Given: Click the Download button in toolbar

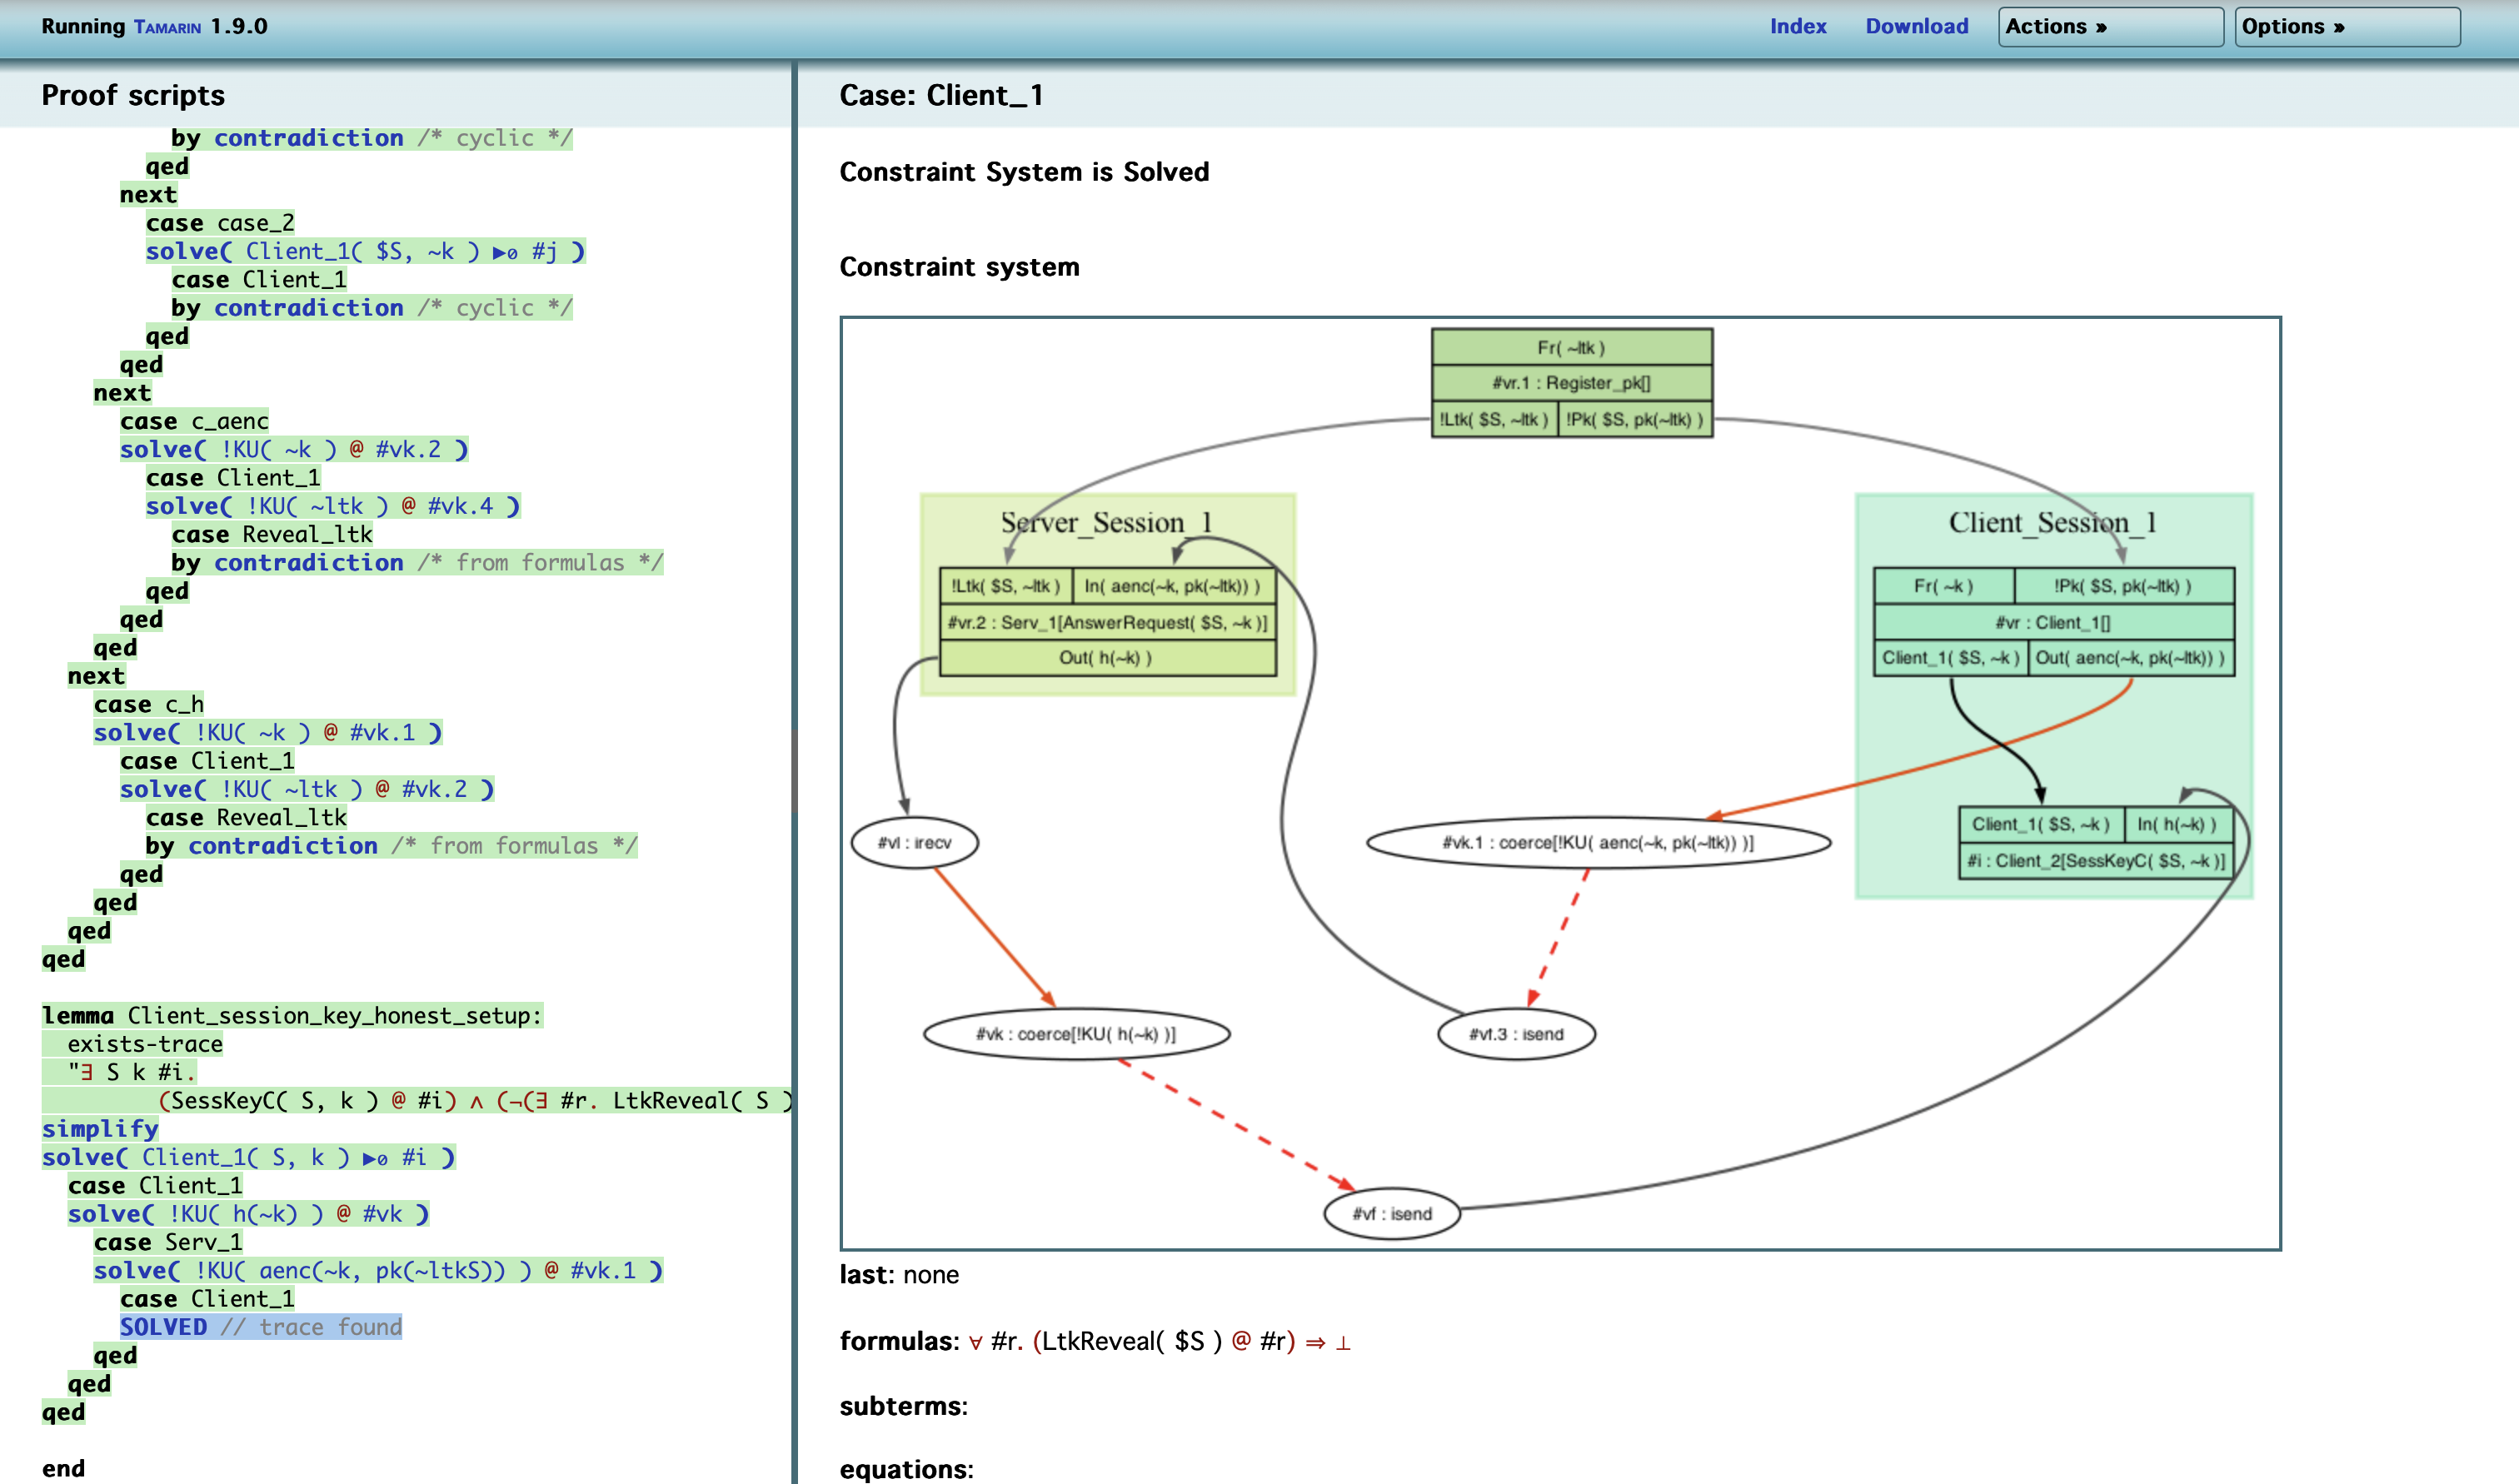Looking at the screenshot, I should pos(1915,27).
